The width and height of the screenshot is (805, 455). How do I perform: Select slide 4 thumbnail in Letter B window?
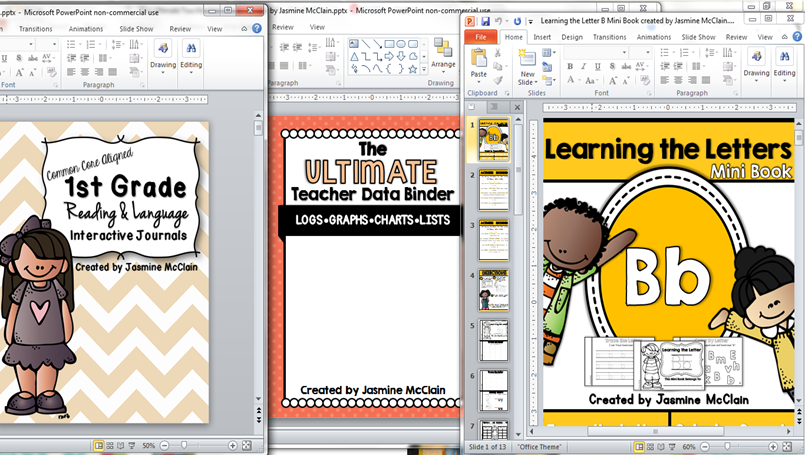493,290
